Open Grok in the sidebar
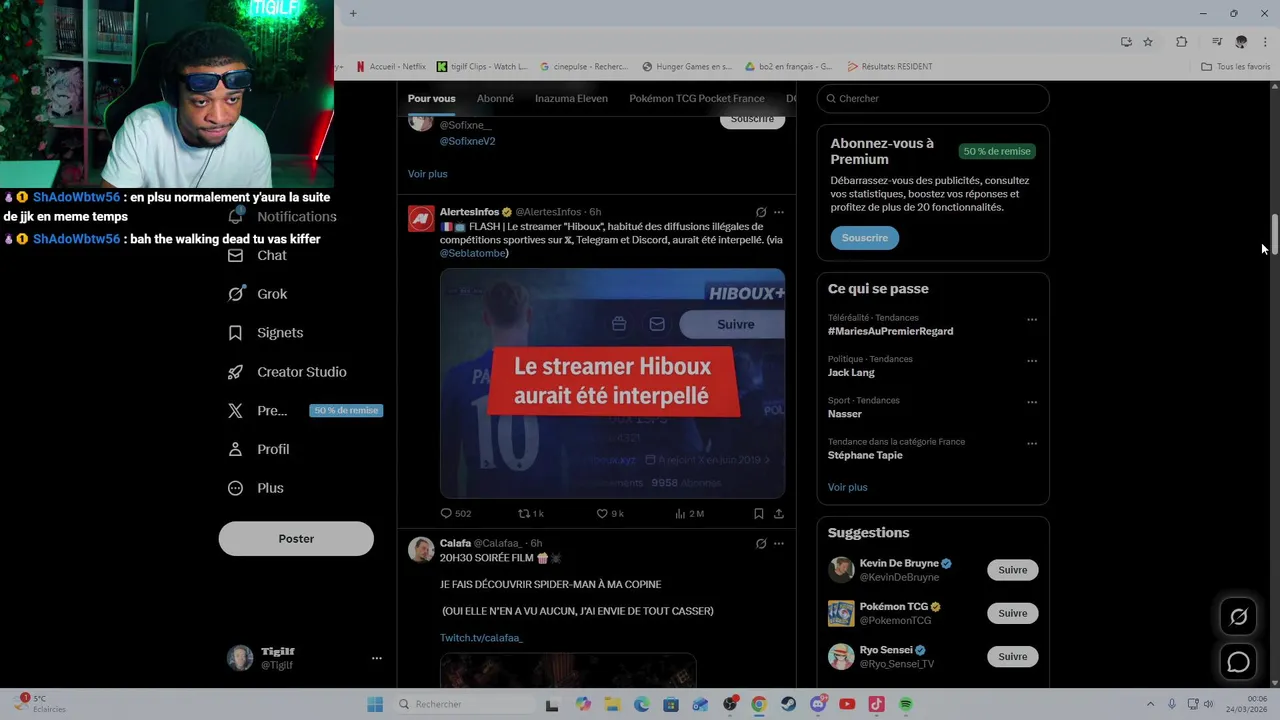Image resolution: width=1280 pixels, height=720 pixels. 257,294
